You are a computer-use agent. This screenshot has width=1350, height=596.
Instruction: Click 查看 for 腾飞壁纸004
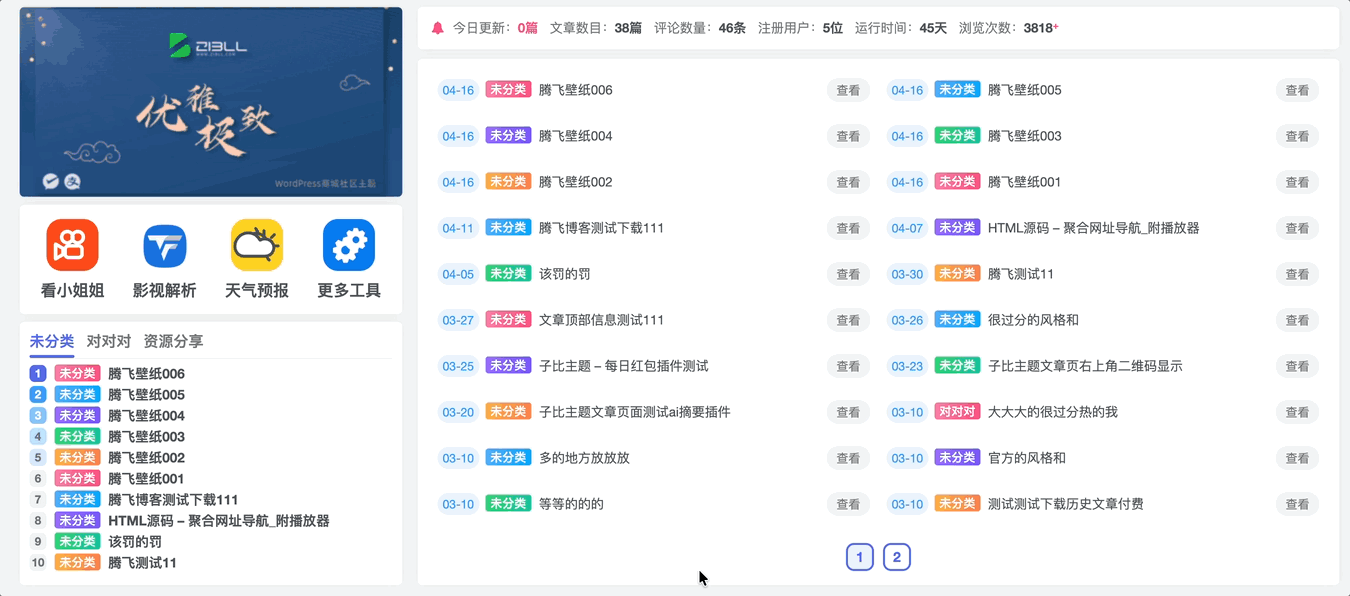point(848,136)
